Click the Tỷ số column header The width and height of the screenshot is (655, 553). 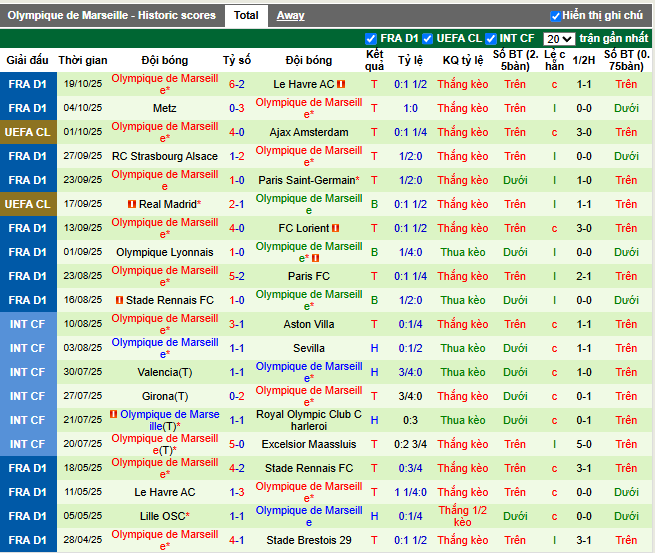[x=237, y=60]
